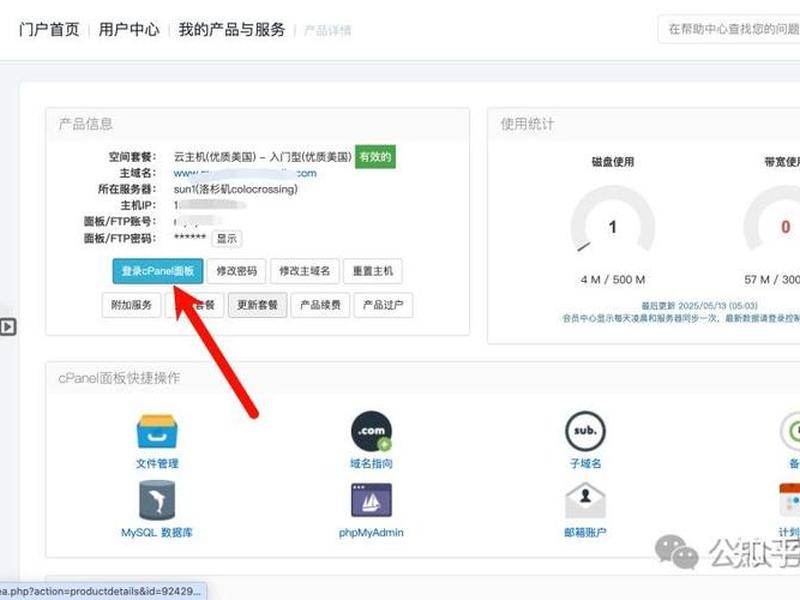800x600 pixels.
Task: Click the 更新套餐 button
Action: pyautogui.click(x=258, y=305)
